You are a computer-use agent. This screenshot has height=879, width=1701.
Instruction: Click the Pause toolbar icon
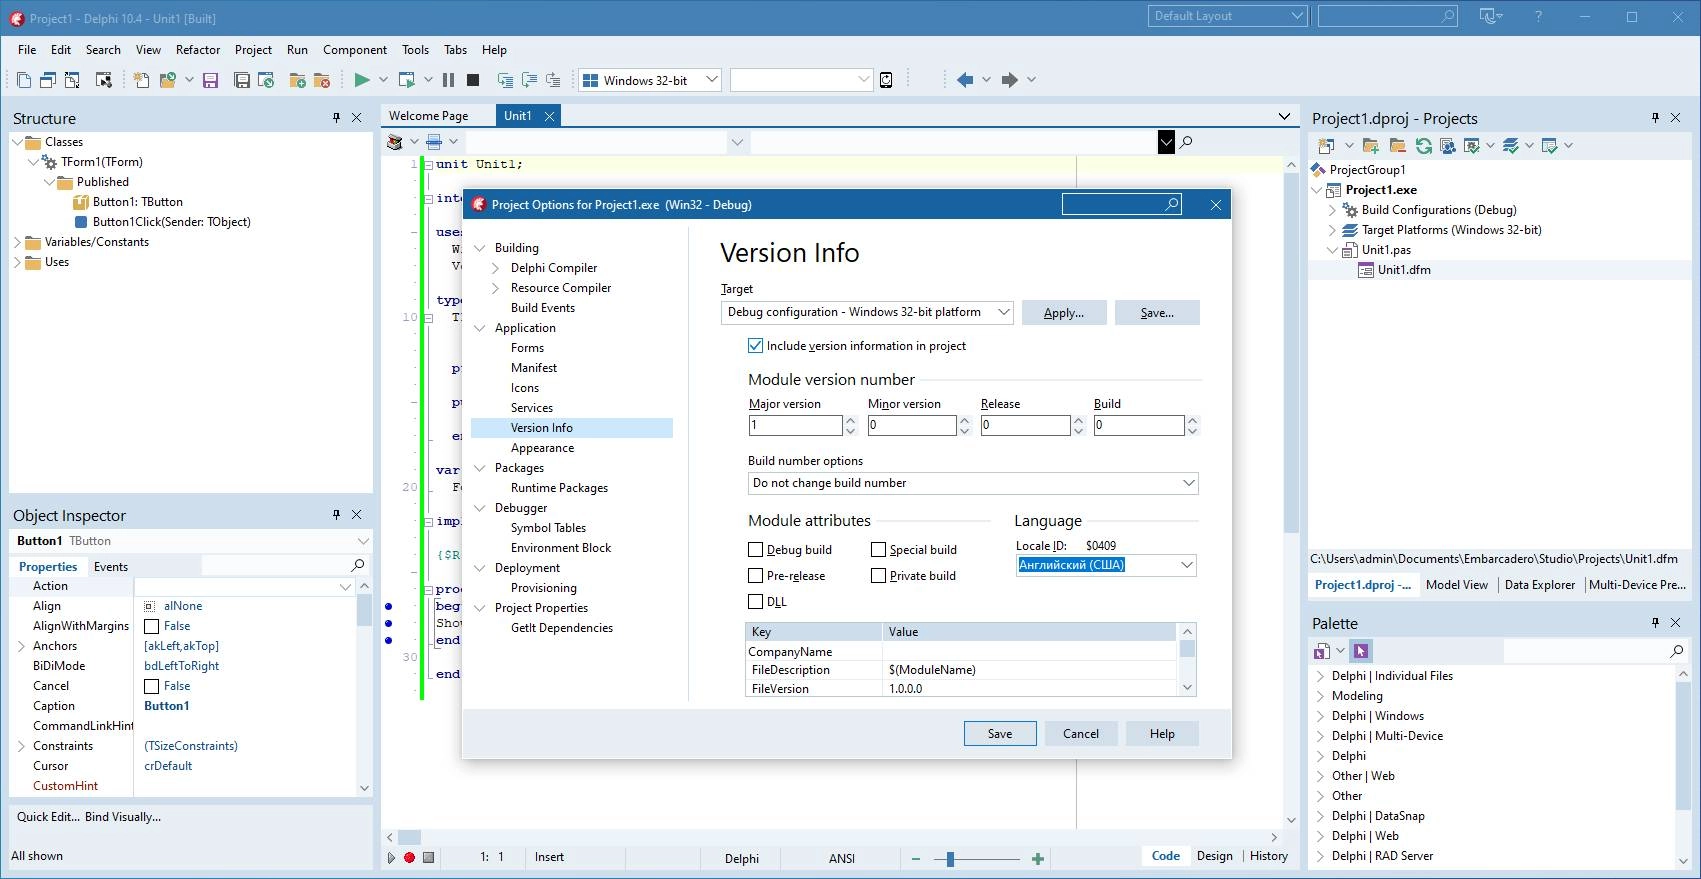point(448,80)
